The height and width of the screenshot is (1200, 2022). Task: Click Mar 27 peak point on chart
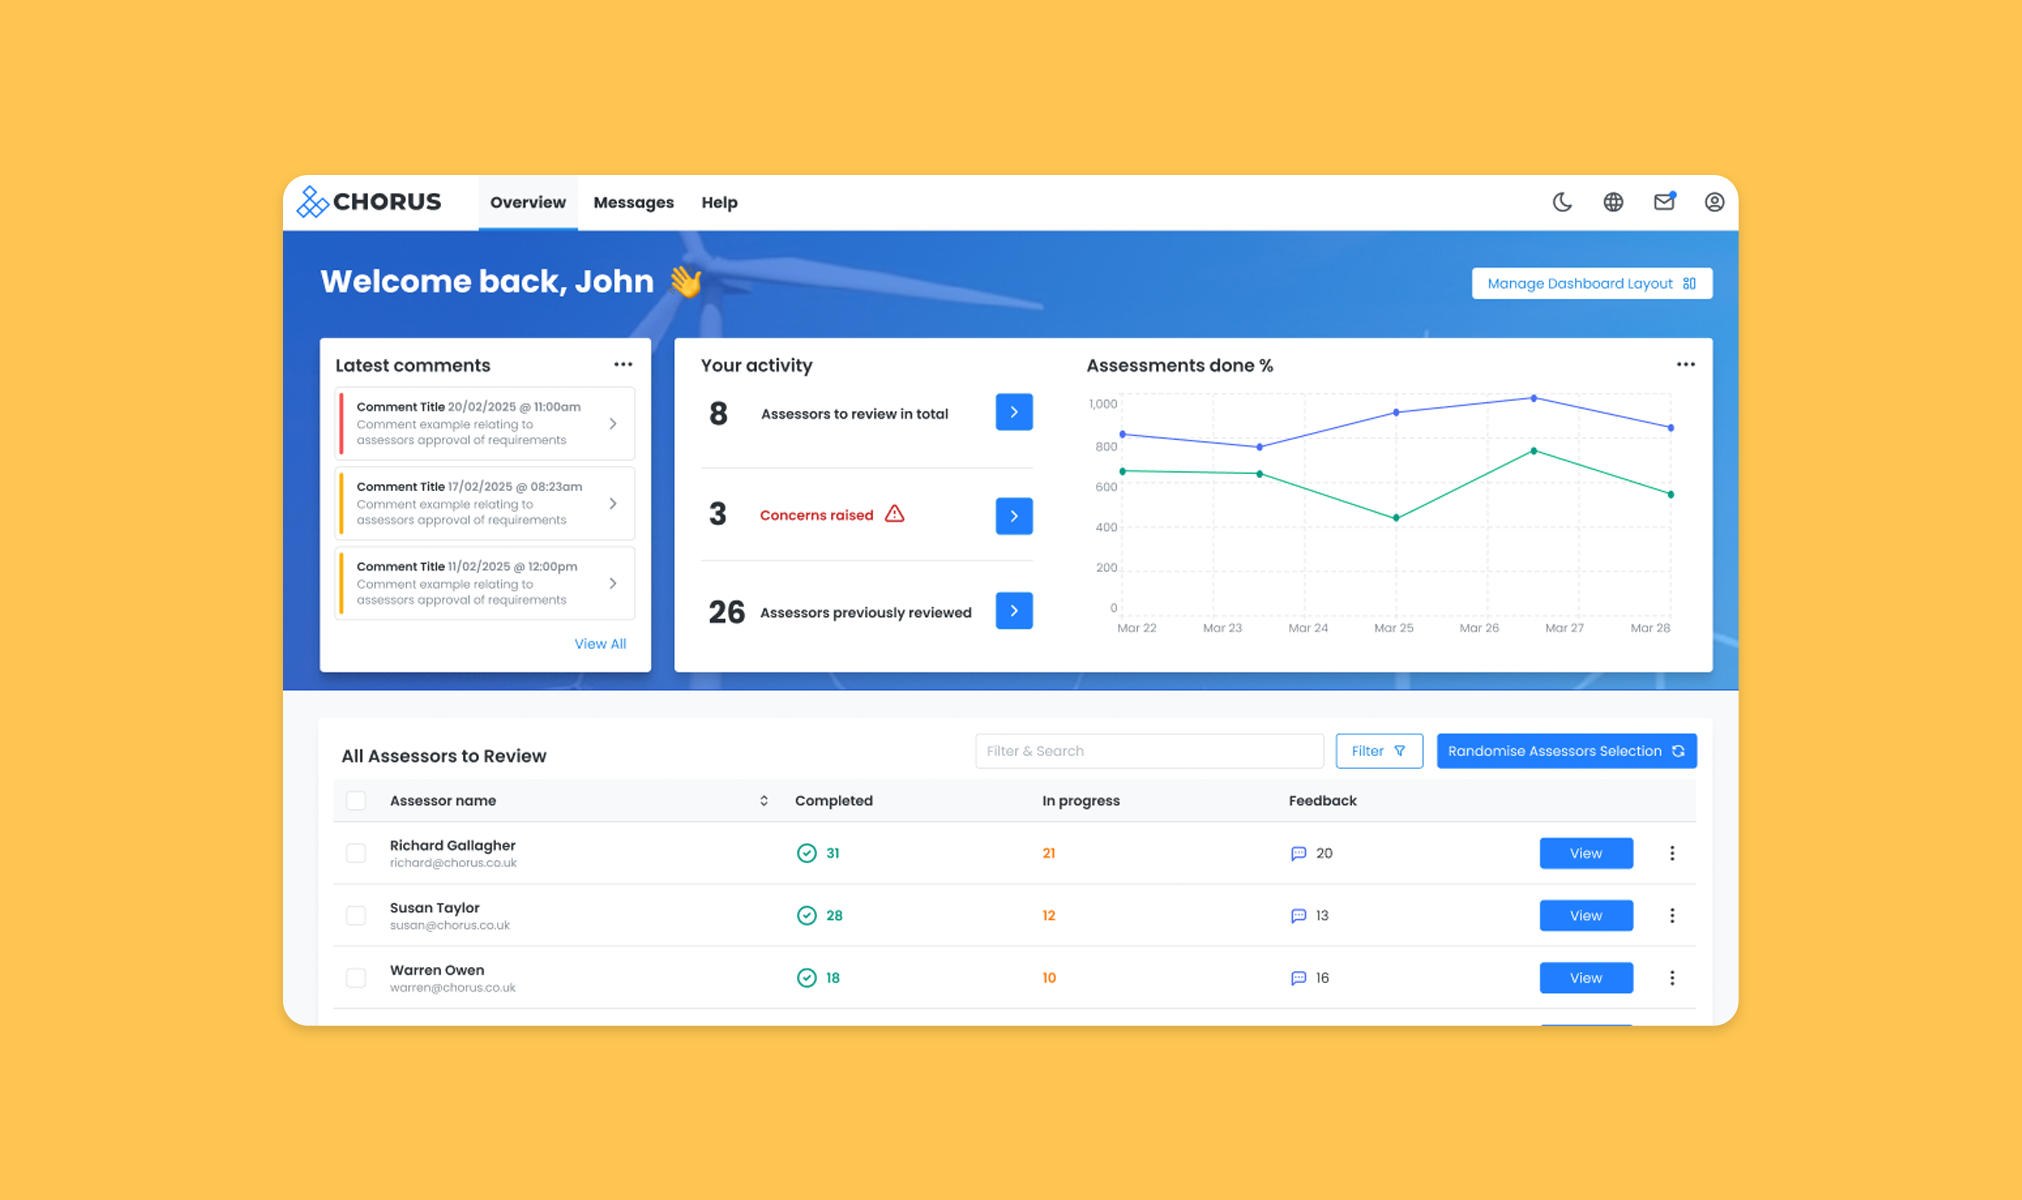tap(1534, 399)
